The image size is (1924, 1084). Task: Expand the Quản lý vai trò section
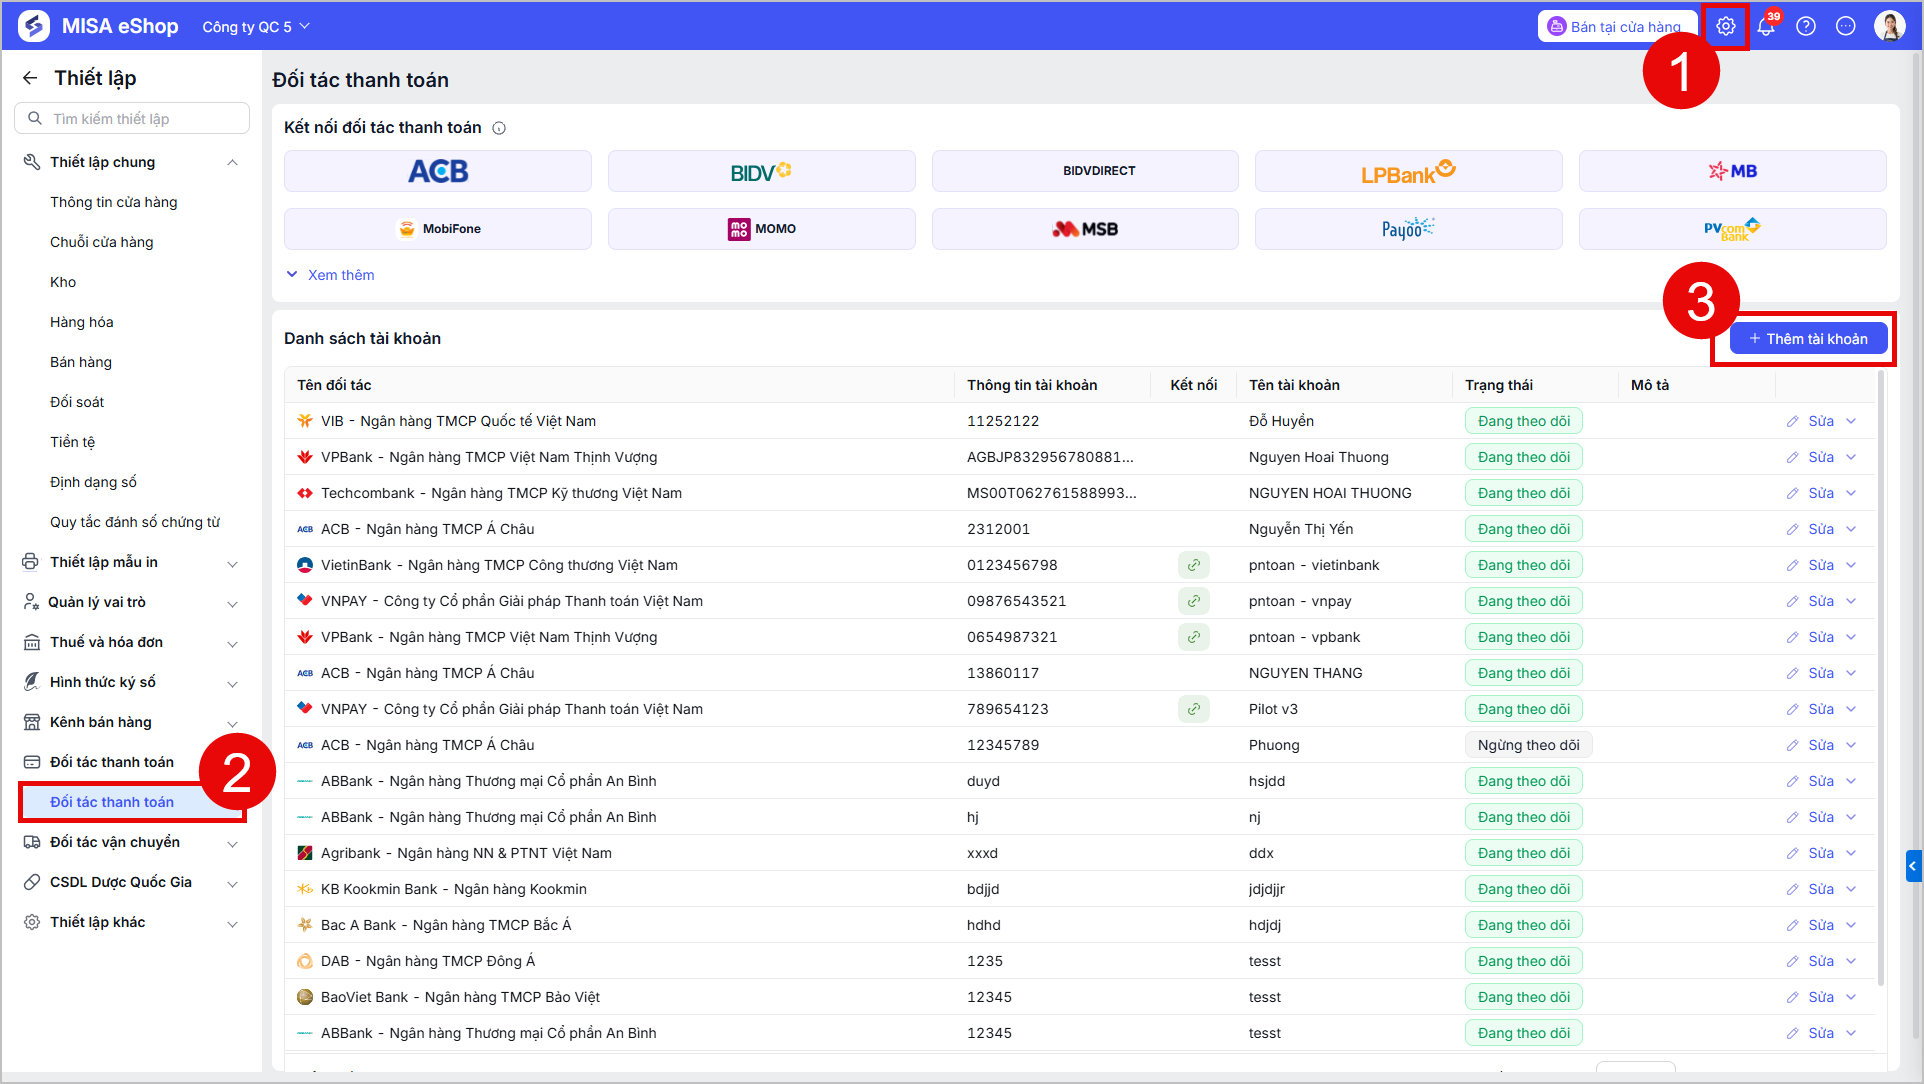(232, 603)
